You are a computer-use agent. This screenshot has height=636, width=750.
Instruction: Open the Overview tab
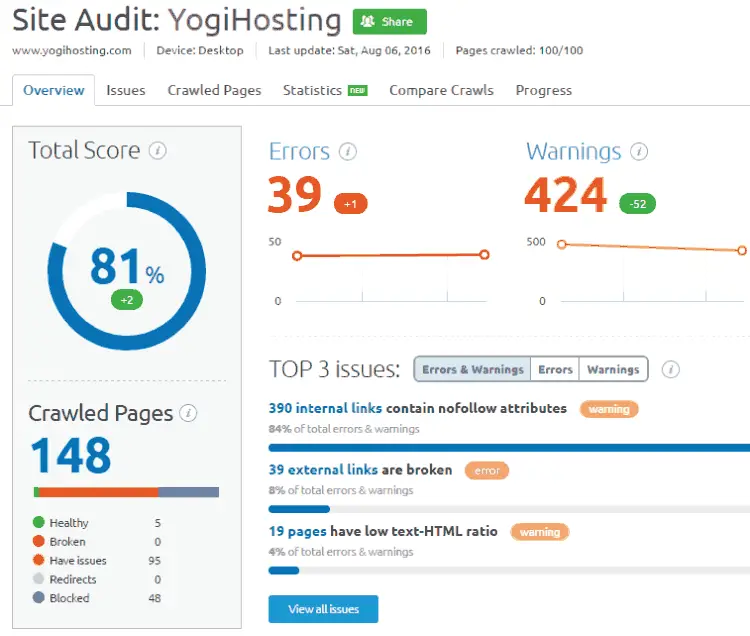tap(54, 90)
